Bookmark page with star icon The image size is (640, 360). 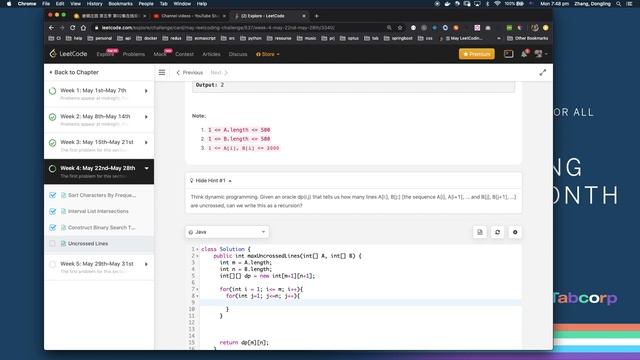click(400, 27)
